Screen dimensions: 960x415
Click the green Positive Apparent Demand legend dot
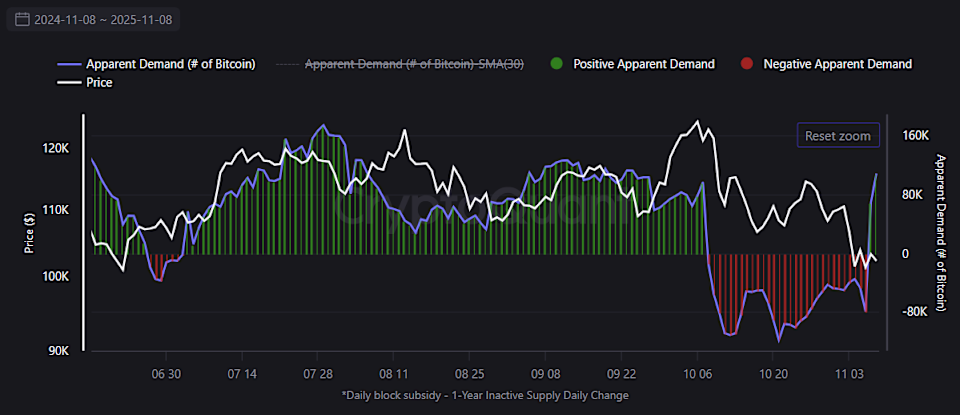(556, 64)
